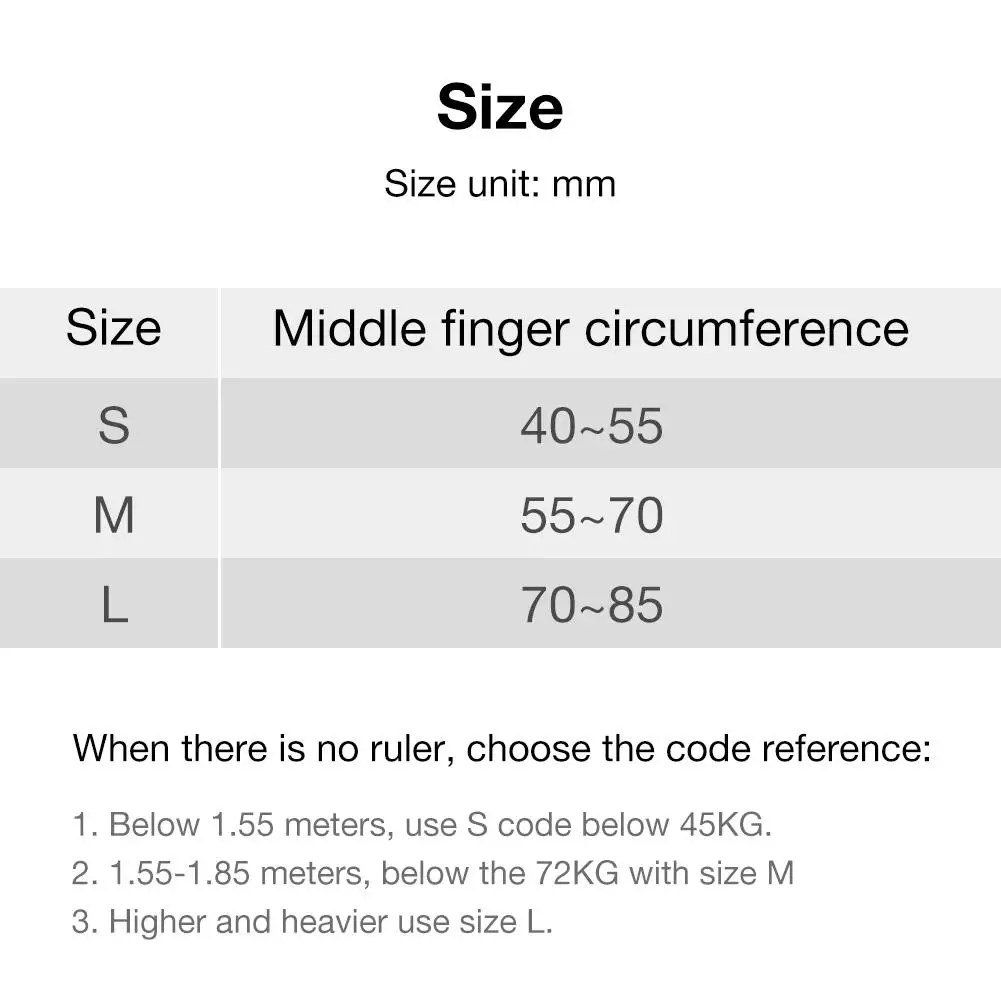The height and width of the screenshot is (1001, 1001).
Task: Click the 'When there is no ruler' heading
Action: pos(500,748)
